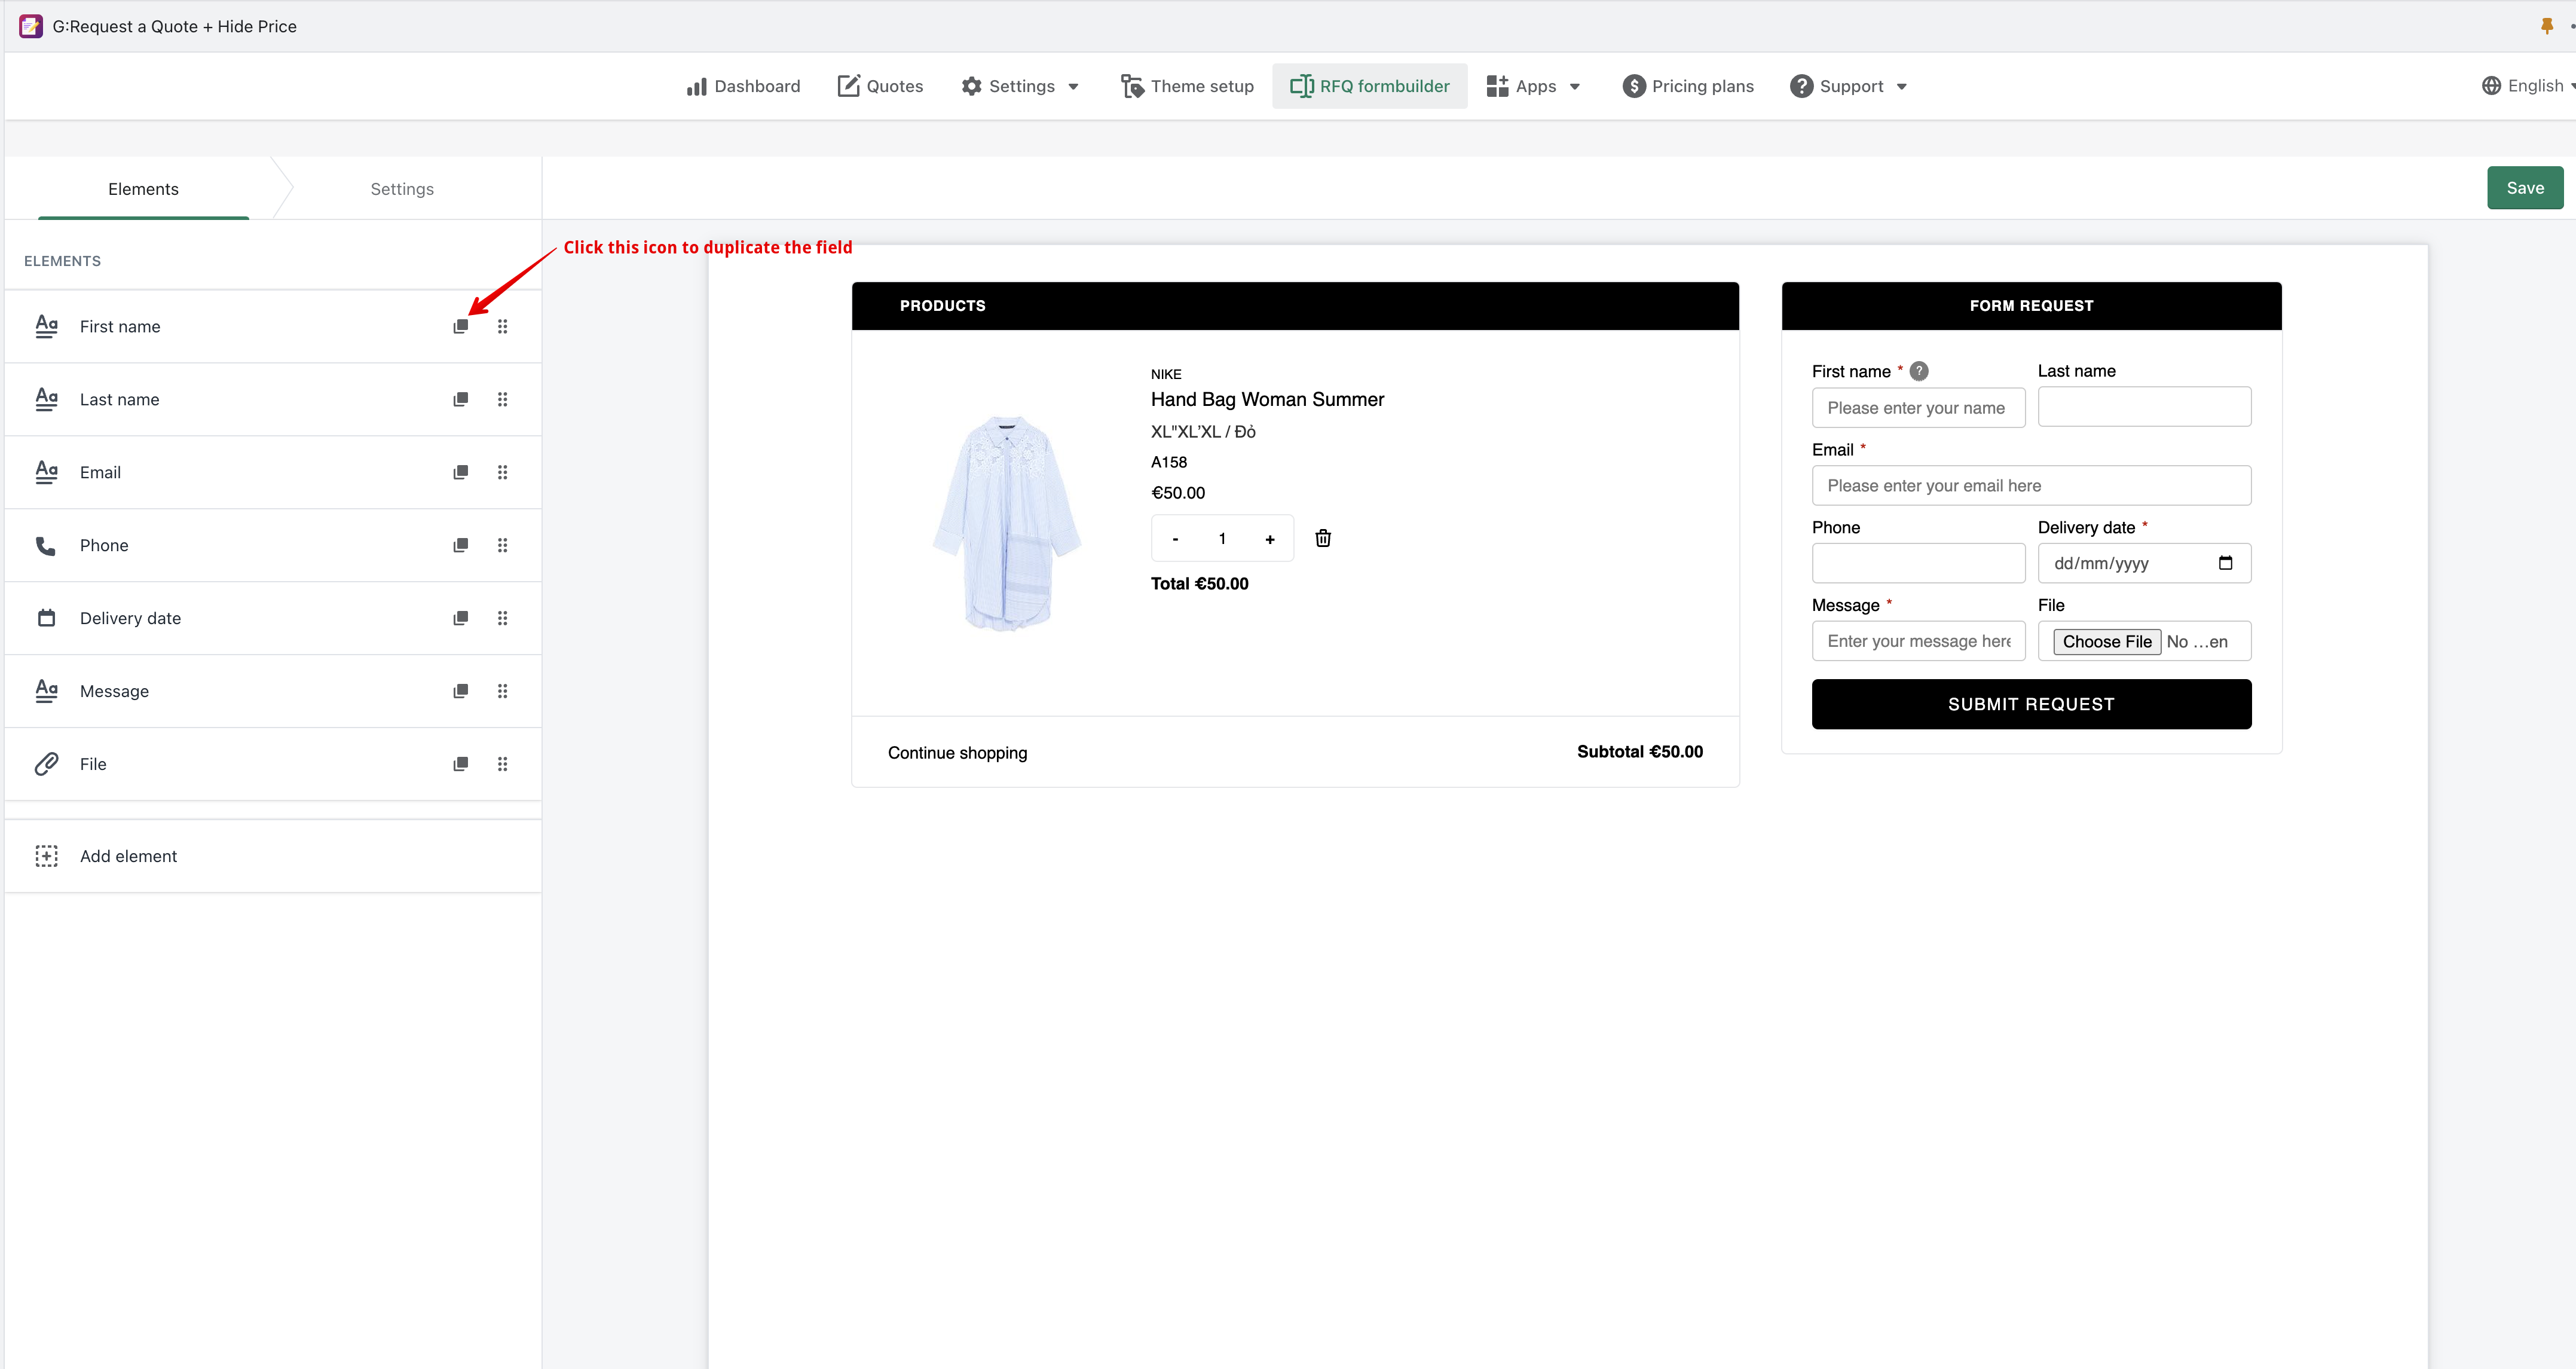Viewport: 2576px width, 1369px height.
Task: Select the Delivery date element row
Action: (273, 618)
